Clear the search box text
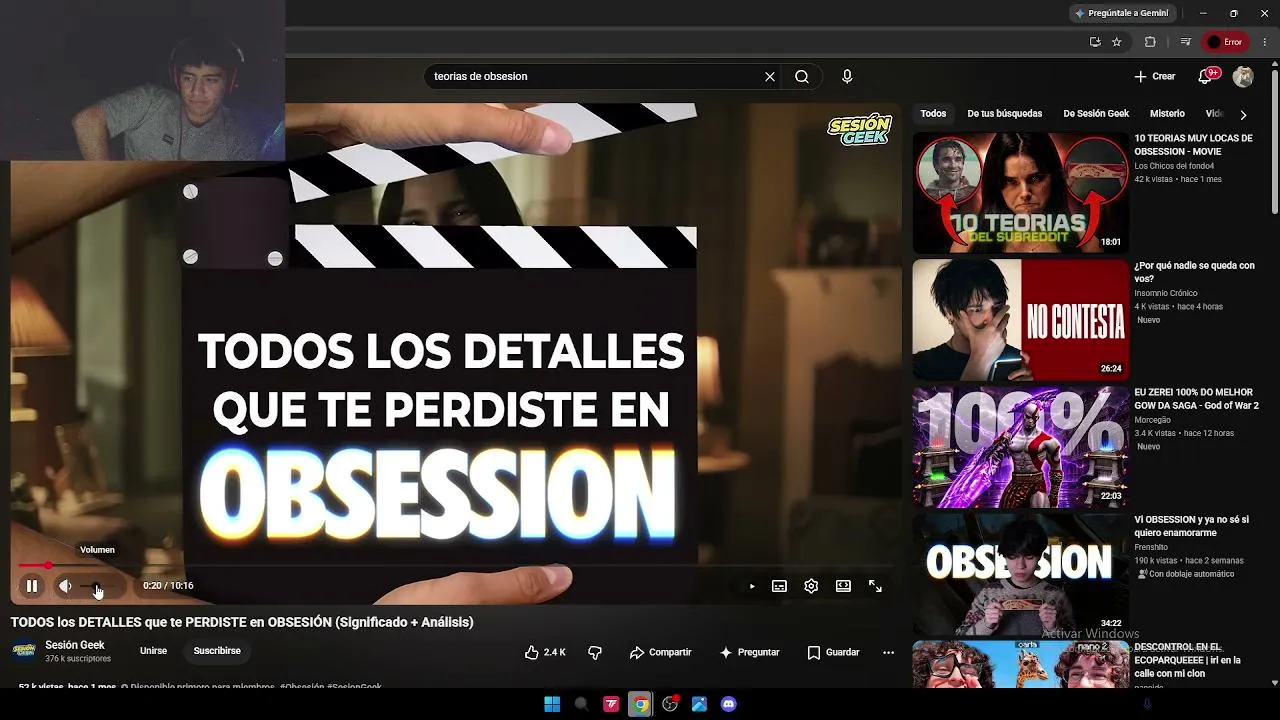The image size is (1280, 720). point(770,76)
